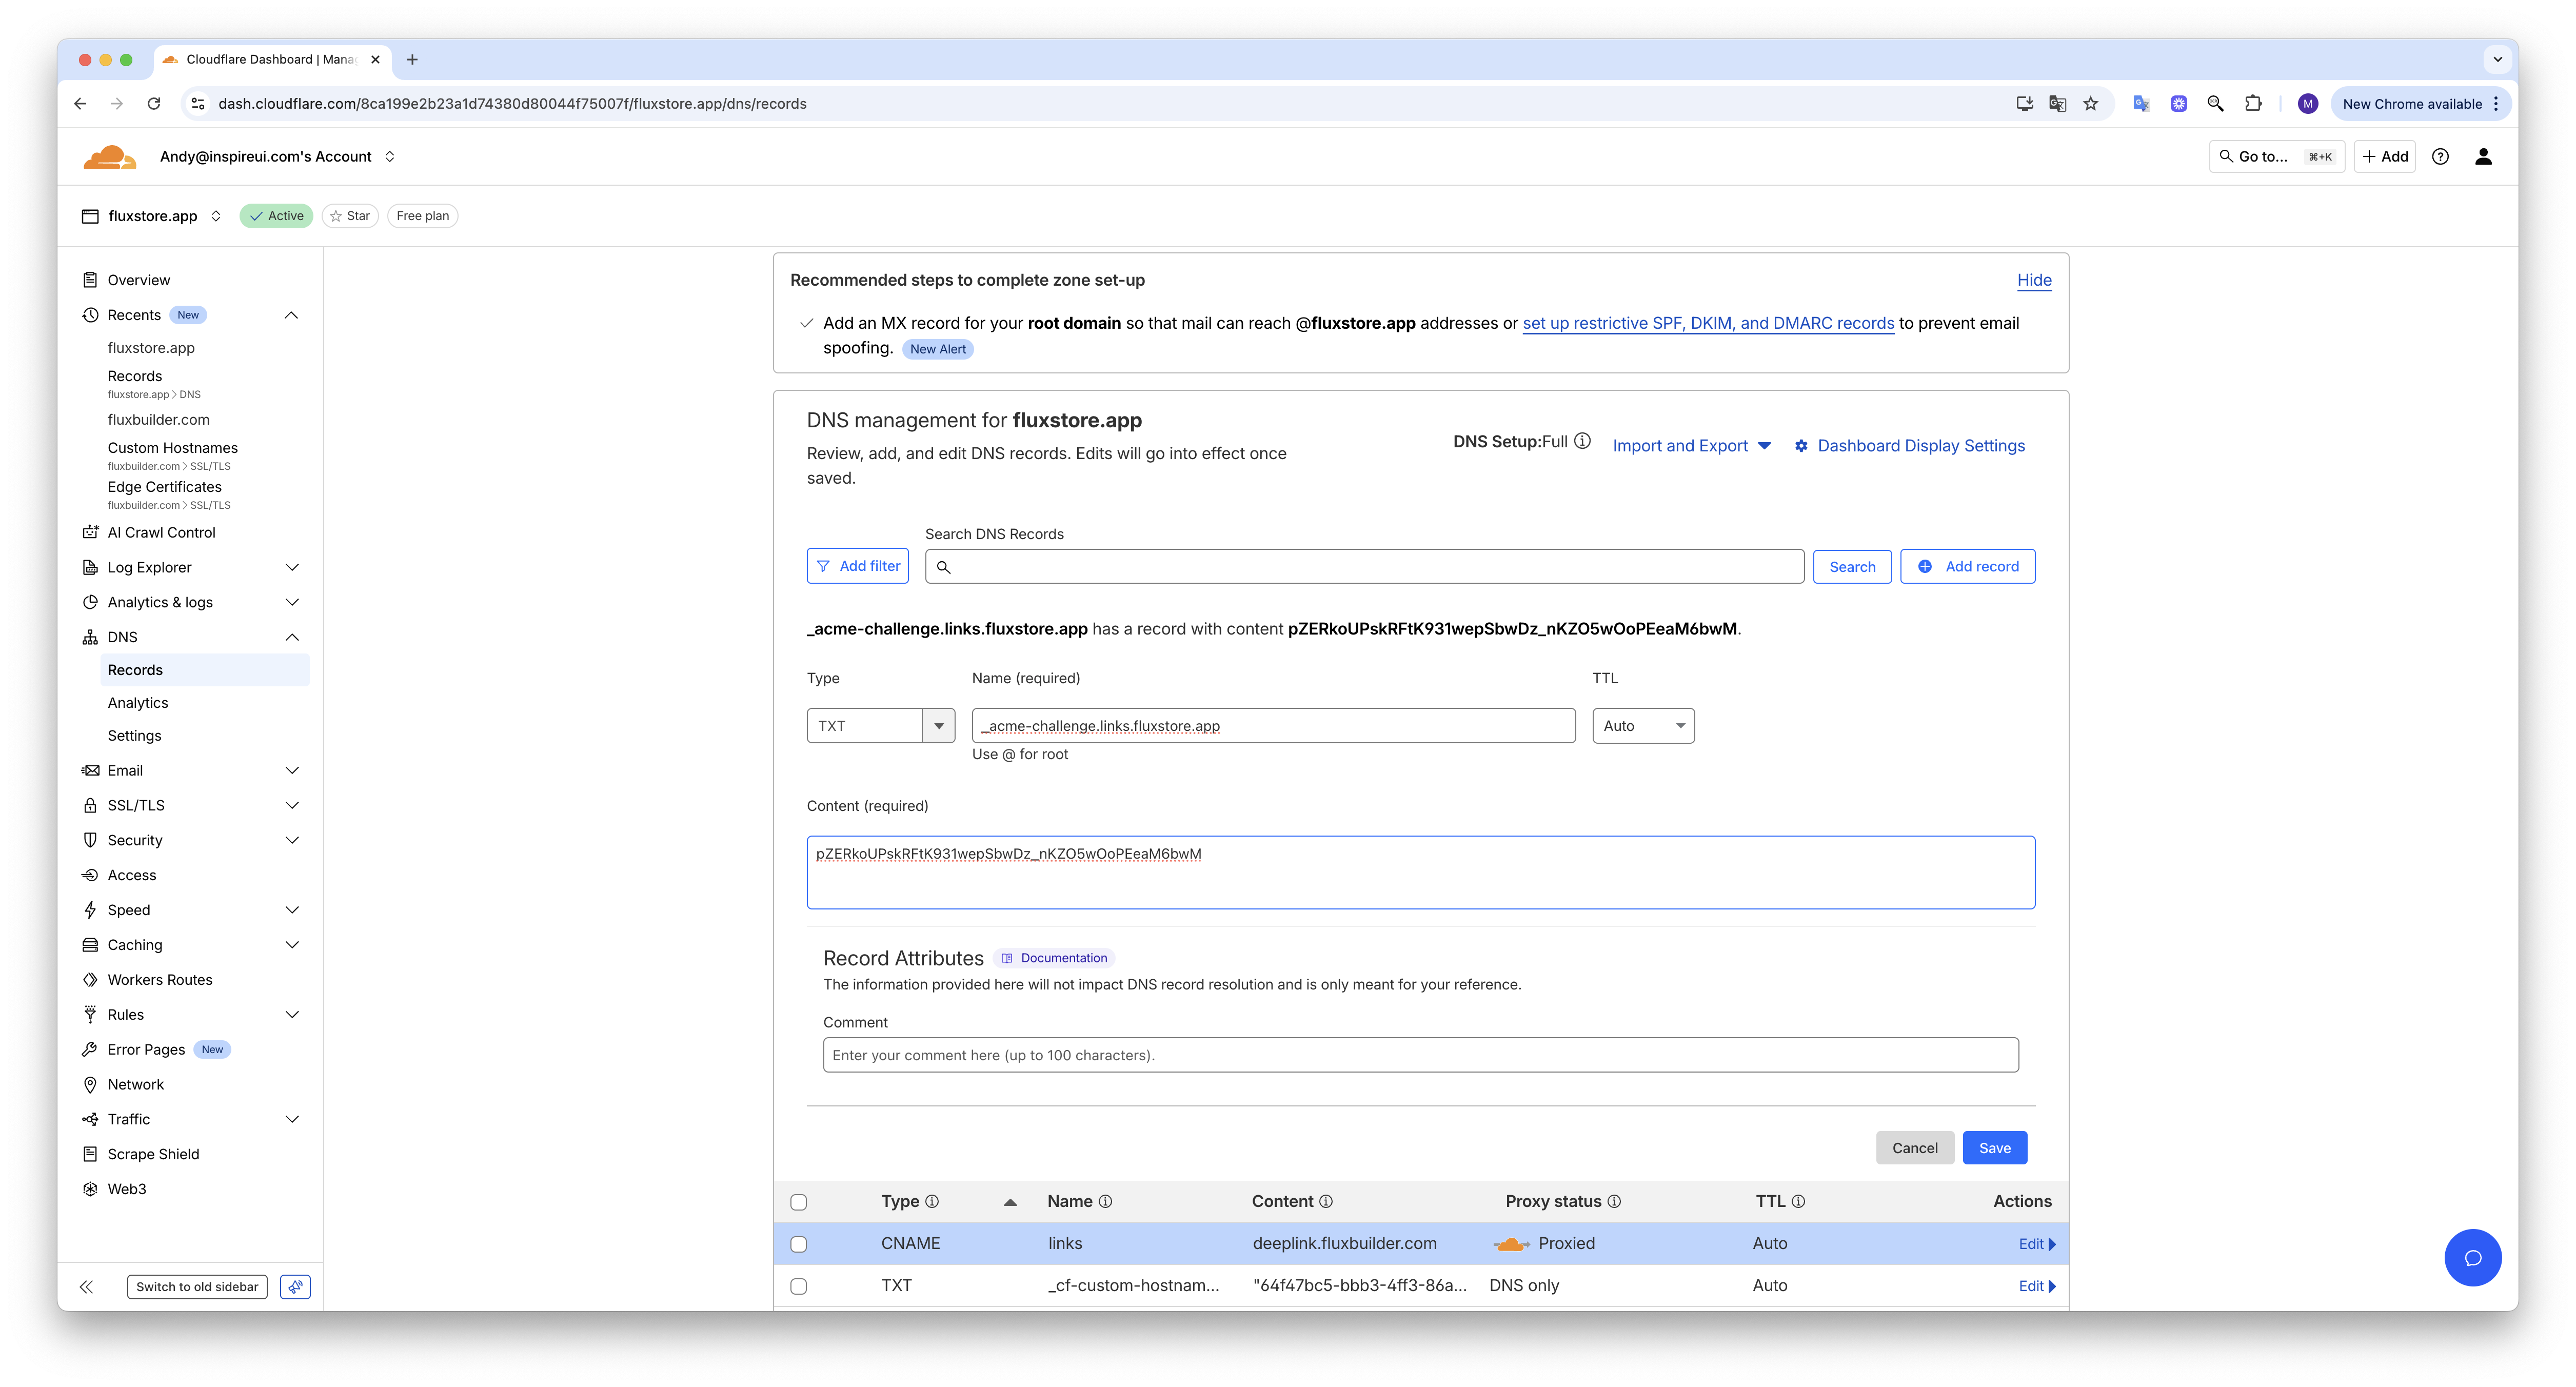
Task: Expand the Import and Export menu
Action: pyautogui.click(x=1691, y=446)
